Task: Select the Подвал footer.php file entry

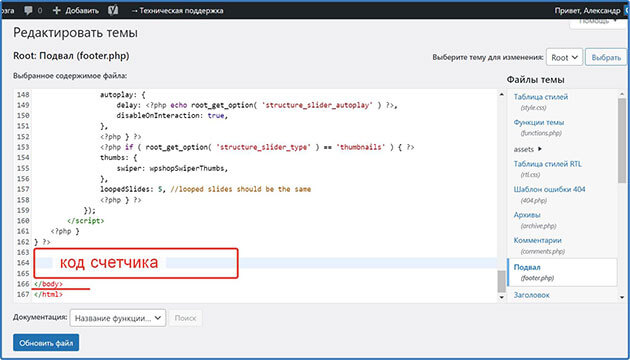Action: click(x=562, y=272)
